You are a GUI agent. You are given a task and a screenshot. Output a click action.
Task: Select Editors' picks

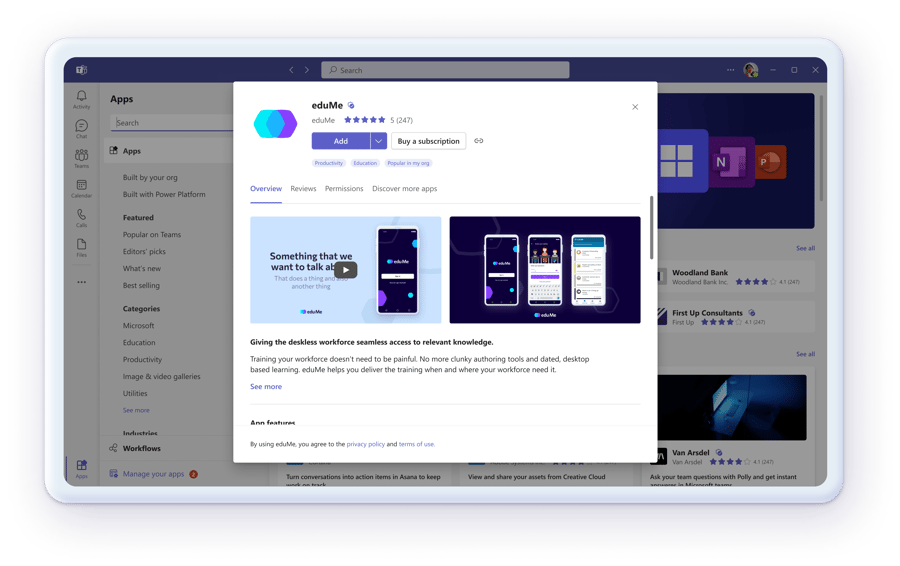coord(144,251)
